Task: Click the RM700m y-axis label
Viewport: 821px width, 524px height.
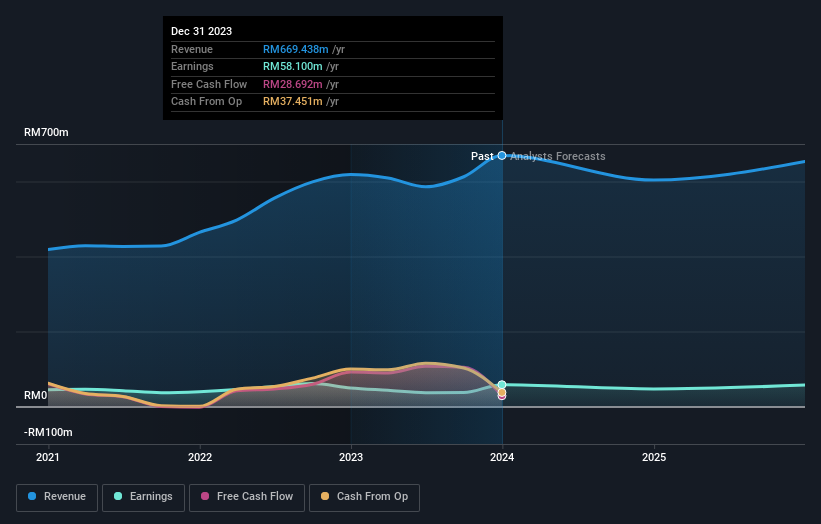Action: pyautogui.click(x=46, y=132)
